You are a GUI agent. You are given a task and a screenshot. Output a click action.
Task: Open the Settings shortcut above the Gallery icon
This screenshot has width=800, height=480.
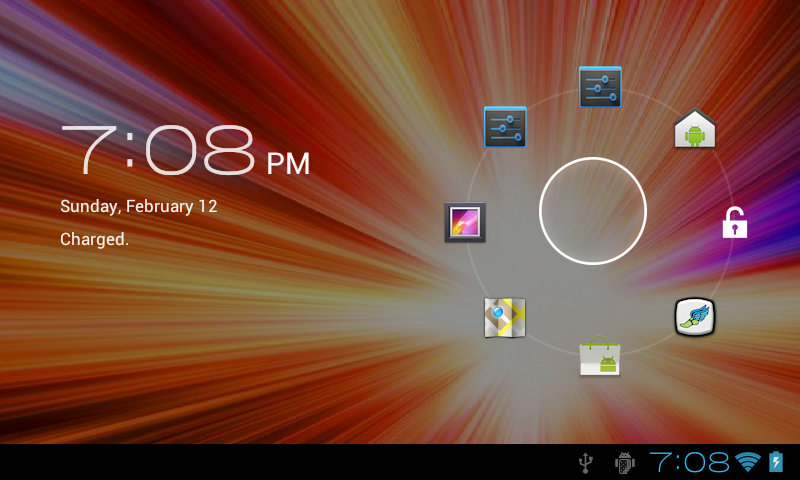click(x=505, y=127)
